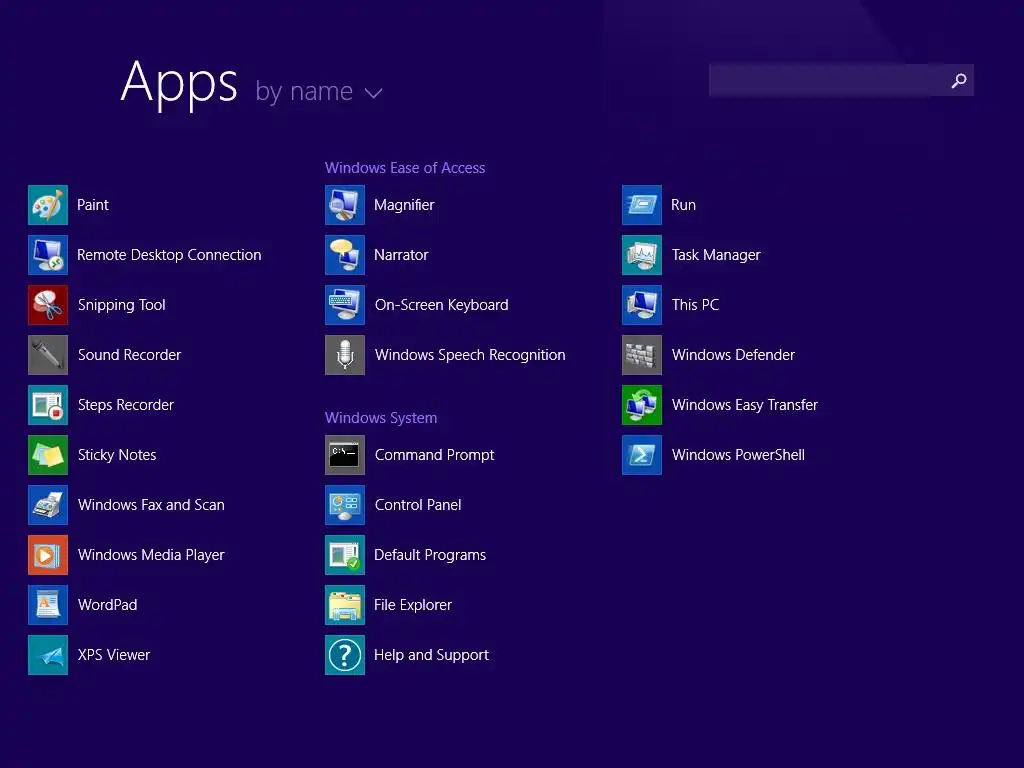Click the 'Steps Recorder' label
The width and height of the screenshot is (1024, 768).
coord(126,405)
